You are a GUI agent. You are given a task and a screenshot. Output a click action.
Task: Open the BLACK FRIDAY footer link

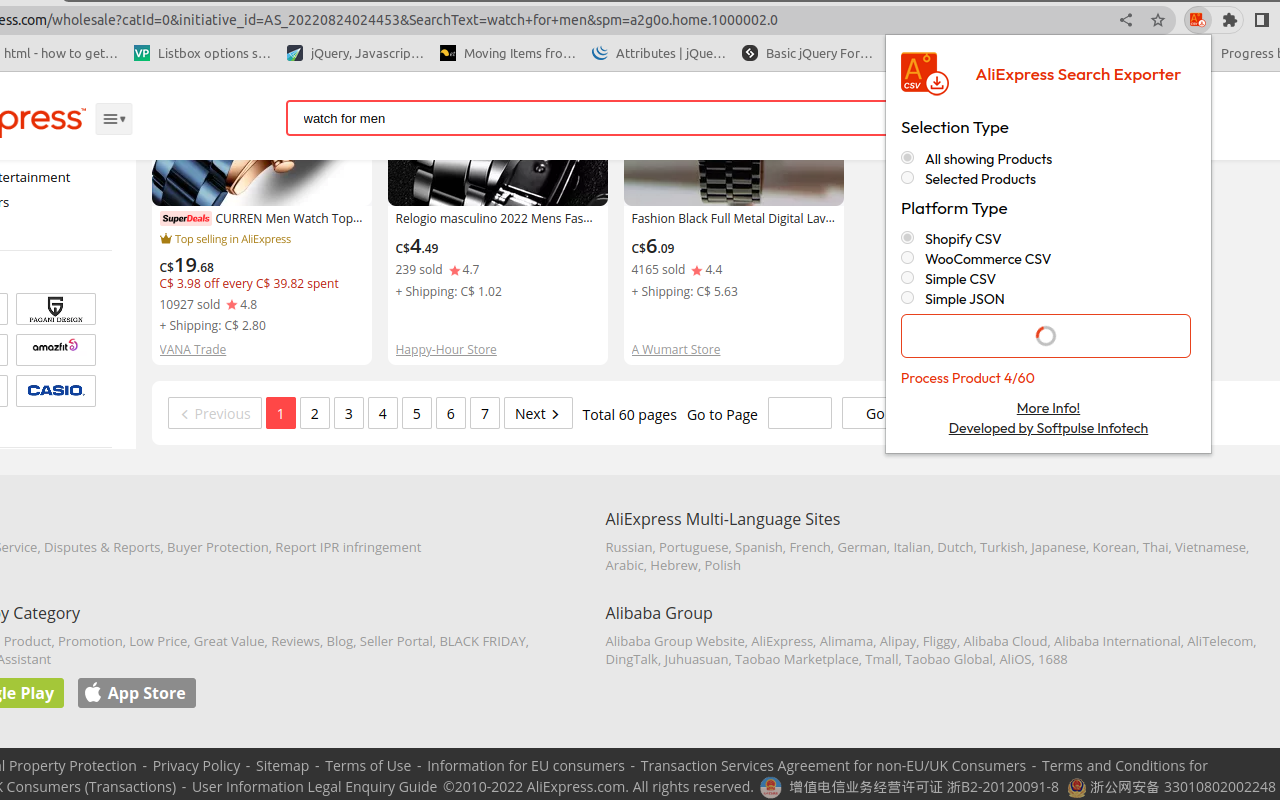482,641
